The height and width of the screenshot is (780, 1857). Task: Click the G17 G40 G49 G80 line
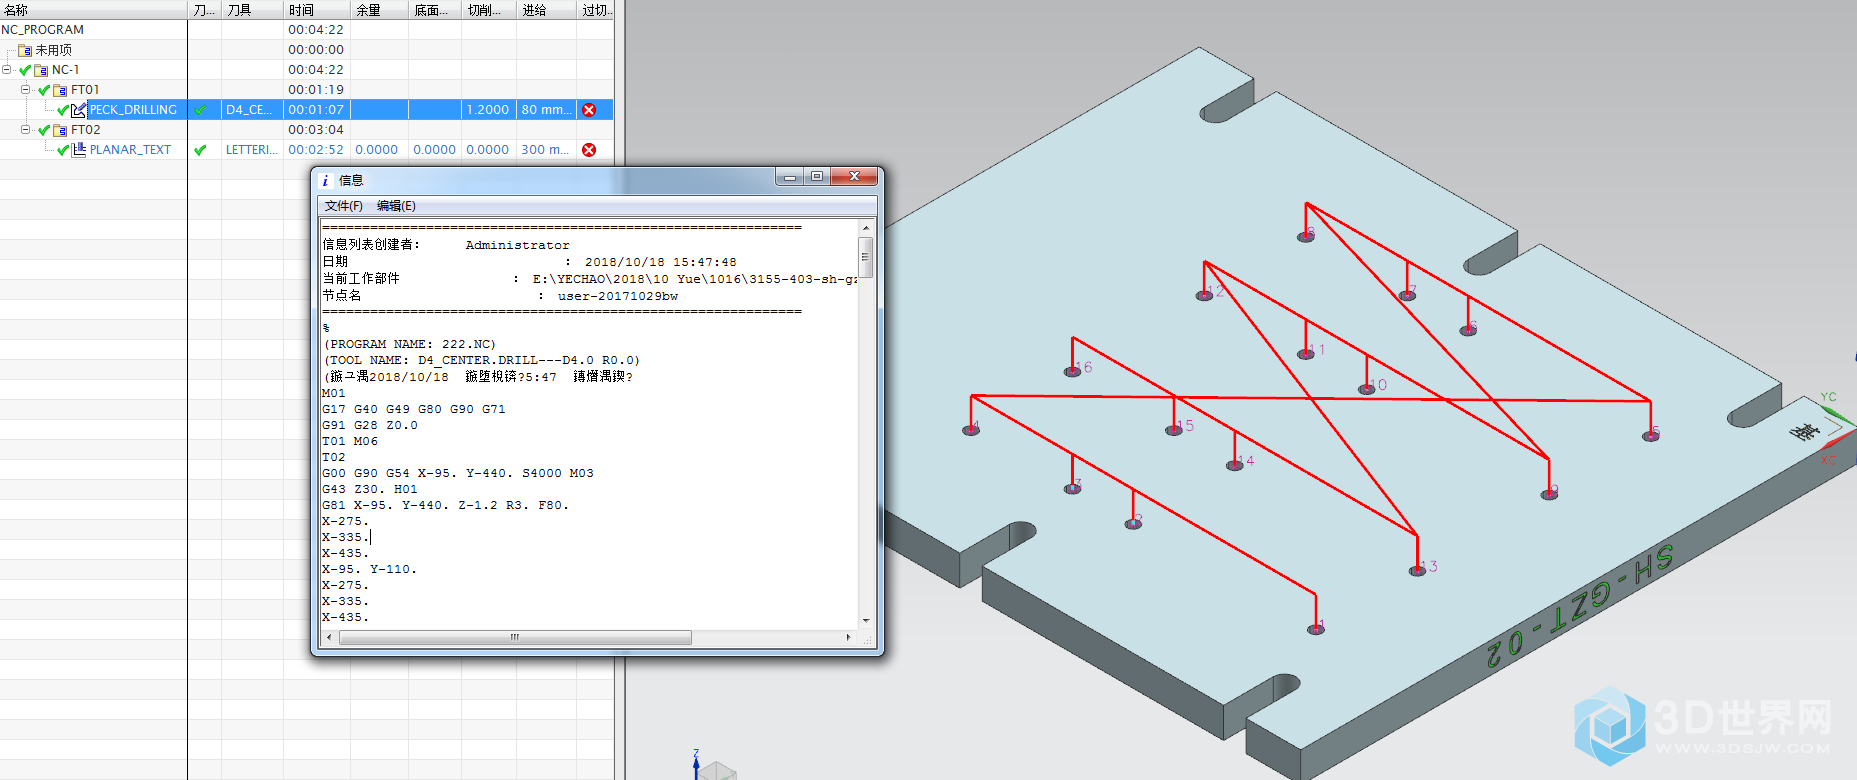pyautogui.click(x=413, y=409)
